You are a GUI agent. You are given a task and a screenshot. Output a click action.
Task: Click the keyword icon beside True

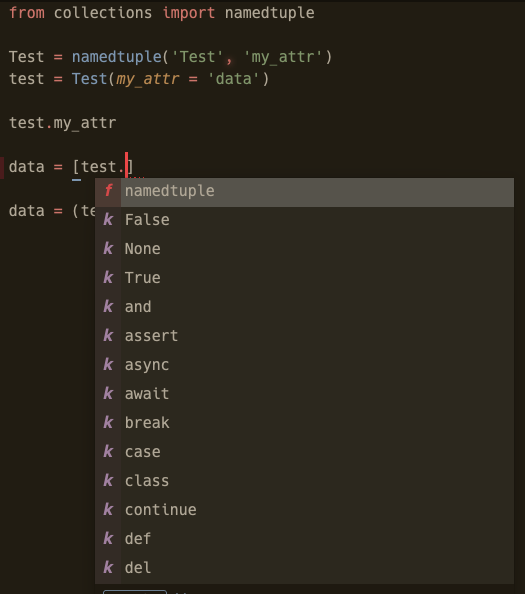coord(108,278)
